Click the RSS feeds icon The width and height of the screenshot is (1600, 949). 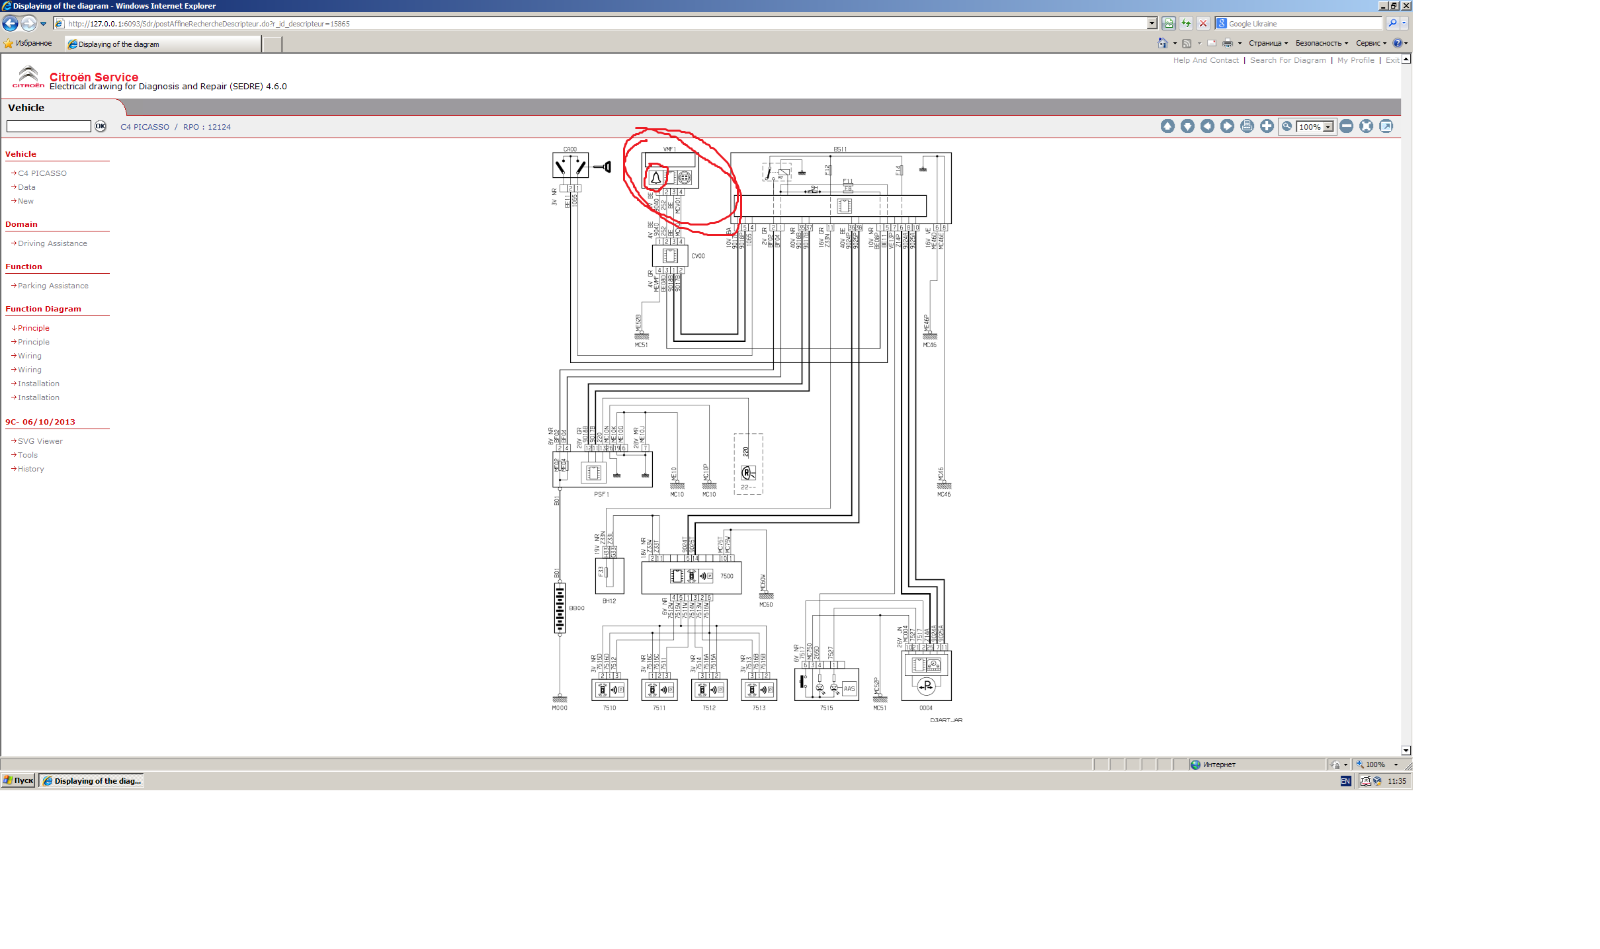[1187, 43]
